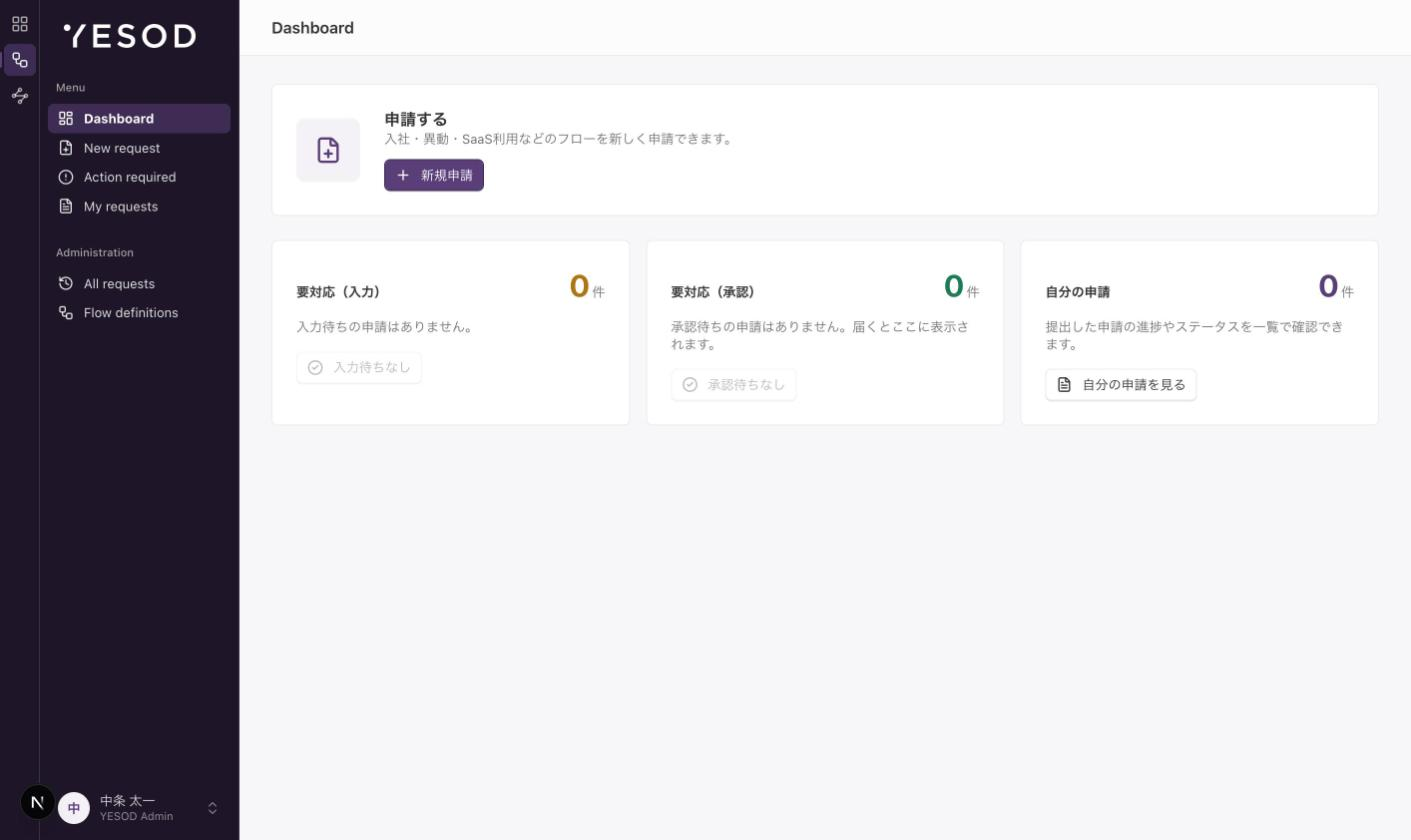Click the large file-plus icon in 申請する card
Screen dimensions: 1411x840
pyautogui.click(x=328, y=150)
